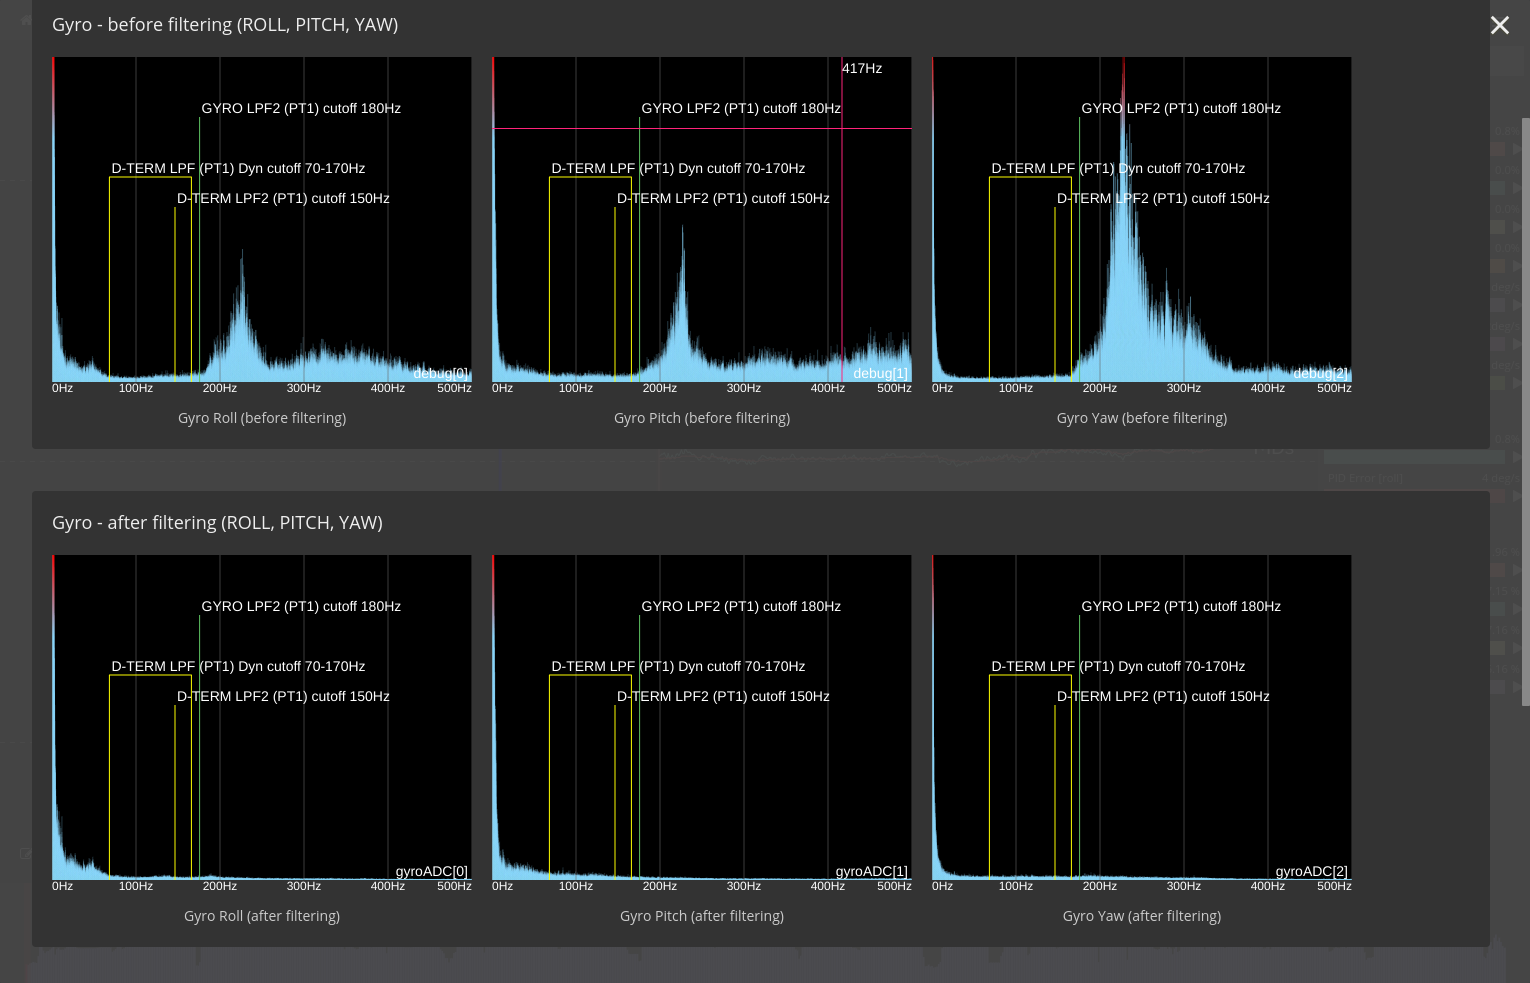
Task: Select the 'Gyro - before filtering (ROLL, PITCH, YAW)' heading
Action: [225, 25]
